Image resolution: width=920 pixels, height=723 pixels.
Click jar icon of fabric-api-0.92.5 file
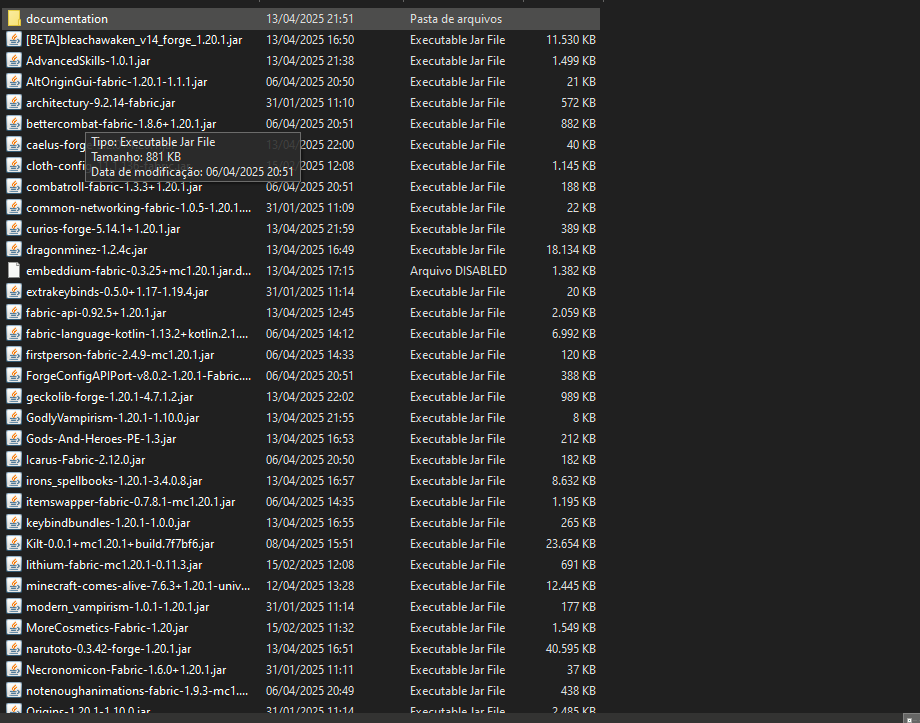[x=14, y=313]
